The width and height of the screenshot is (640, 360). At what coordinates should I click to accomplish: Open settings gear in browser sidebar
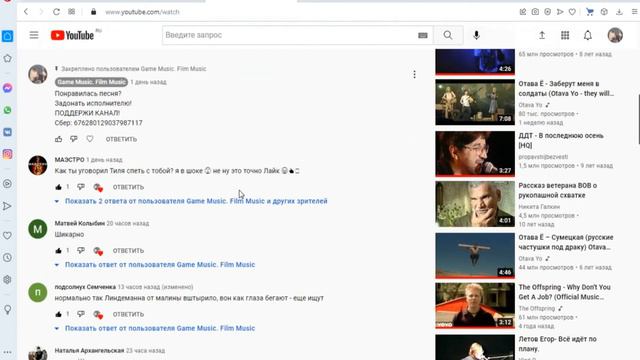point(7,280)
